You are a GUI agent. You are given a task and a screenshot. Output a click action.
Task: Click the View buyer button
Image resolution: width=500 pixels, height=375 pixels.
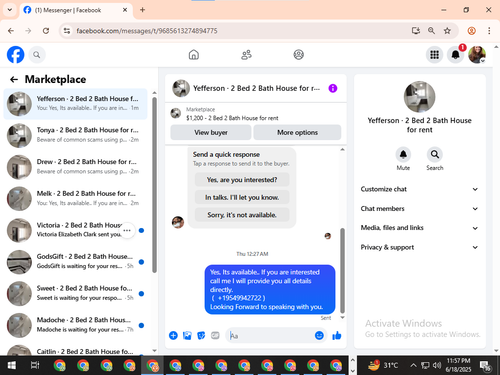tap(211, 132)
